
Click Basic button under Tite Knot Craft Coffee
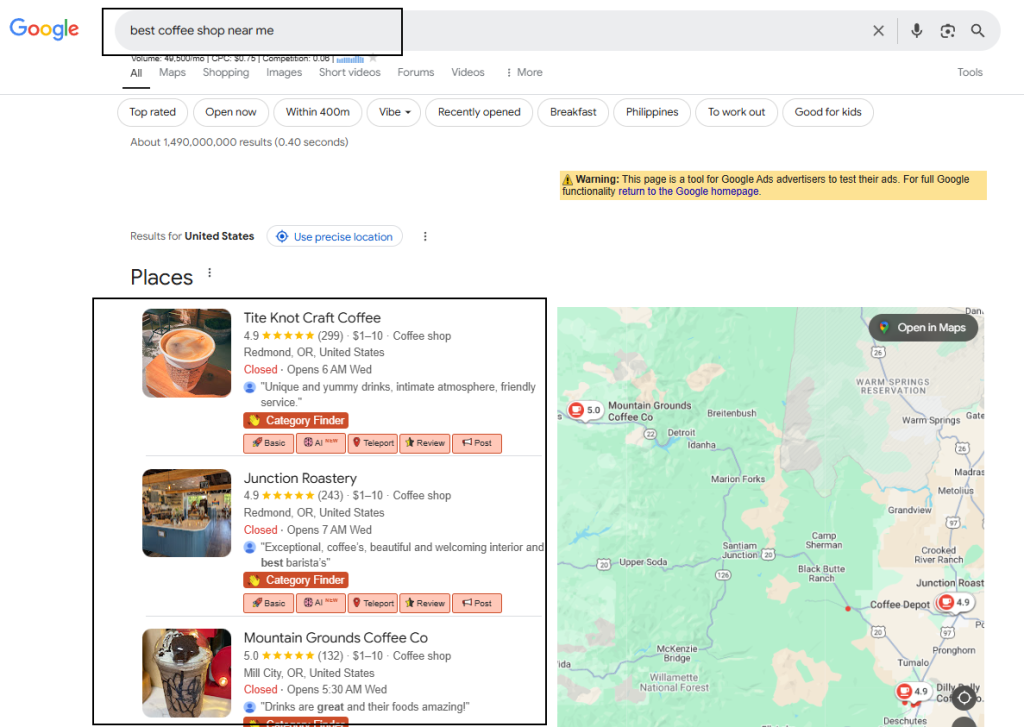tap(268, 443)
